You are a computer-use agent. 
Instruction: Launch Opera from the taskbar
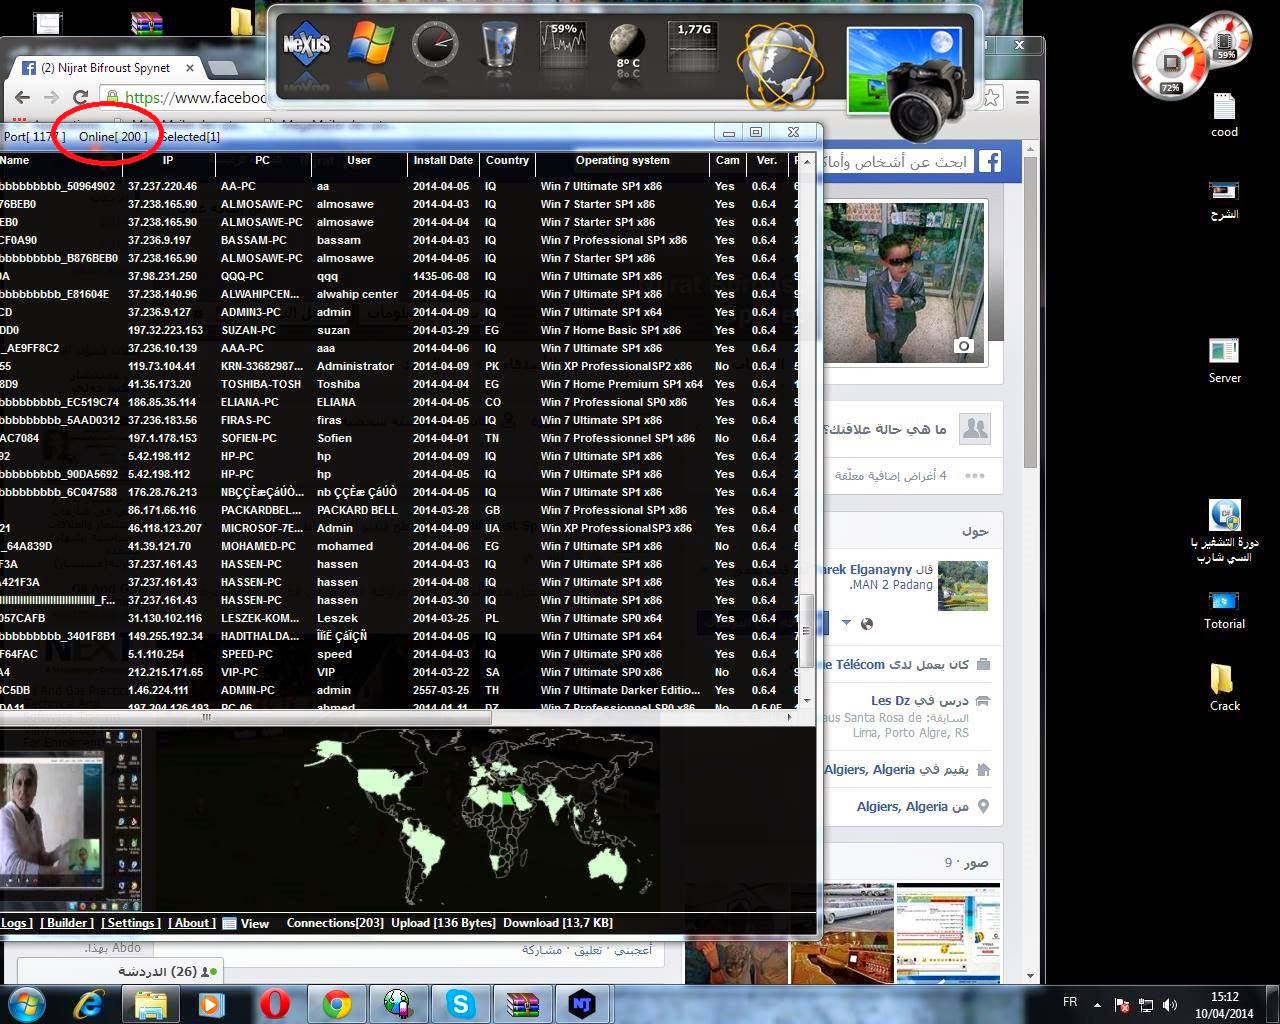pos(275,1003)
